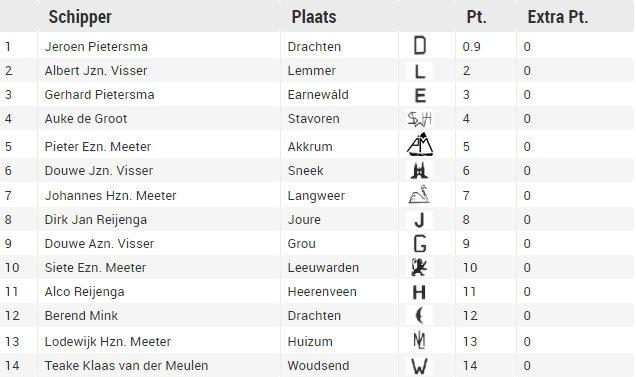Click the Earnewâld 'E' sail emblem
The width and height of the screenshot is (636, 377).
[x=420, y=95]
